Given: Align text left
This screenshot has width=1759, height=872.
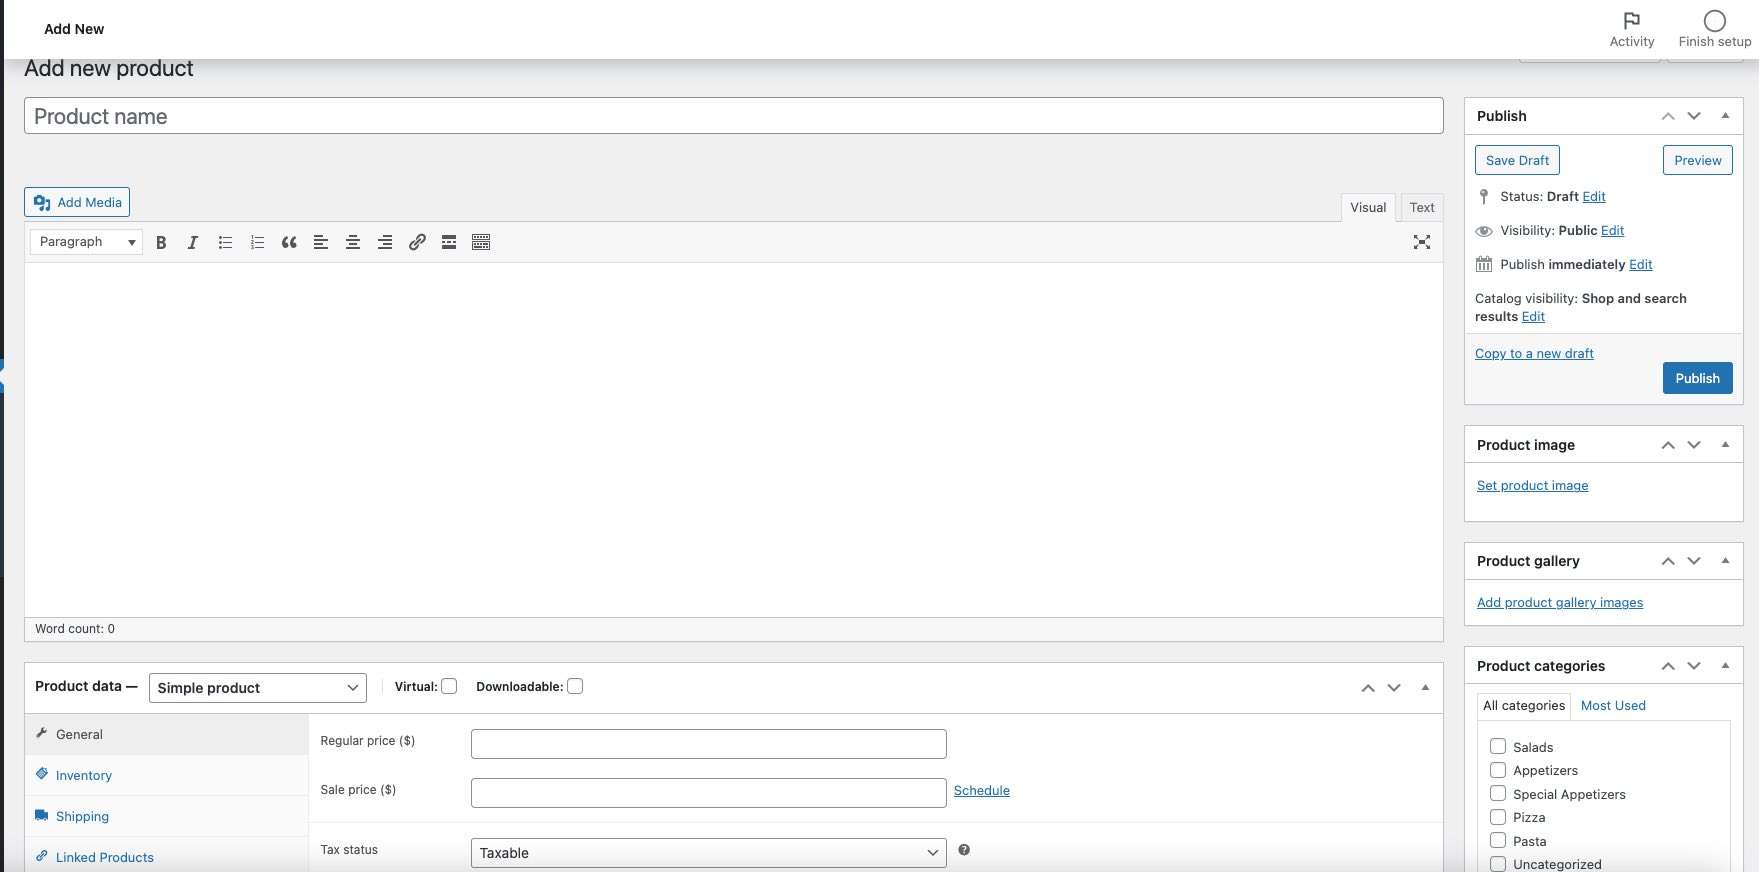Looking at the screenshot, I should (x=321, y=242).
